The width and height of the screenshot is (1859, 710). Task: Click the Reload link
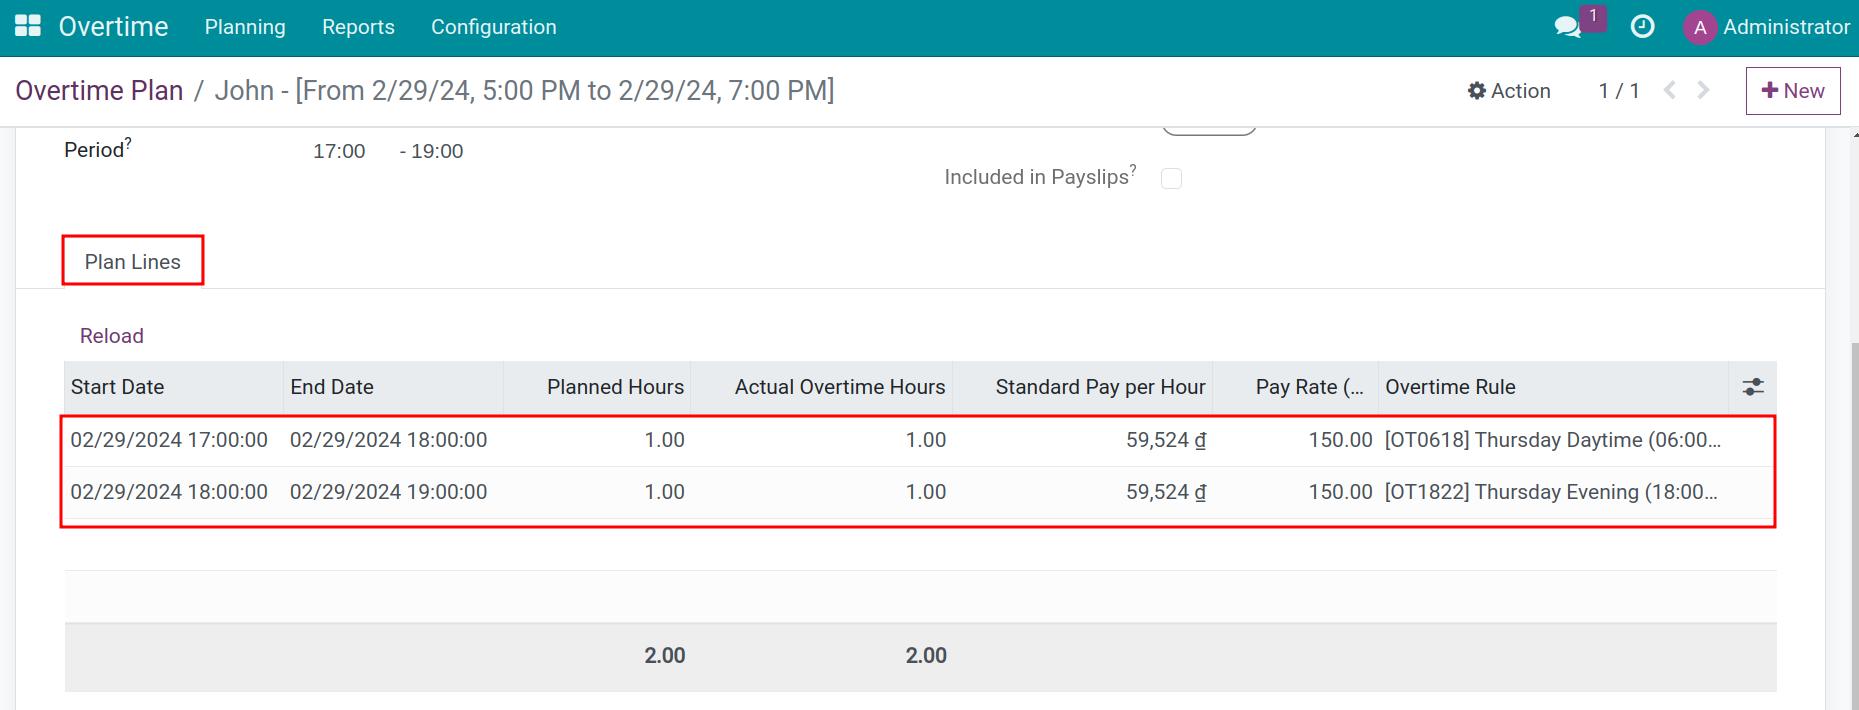click(x=112, y=336)
